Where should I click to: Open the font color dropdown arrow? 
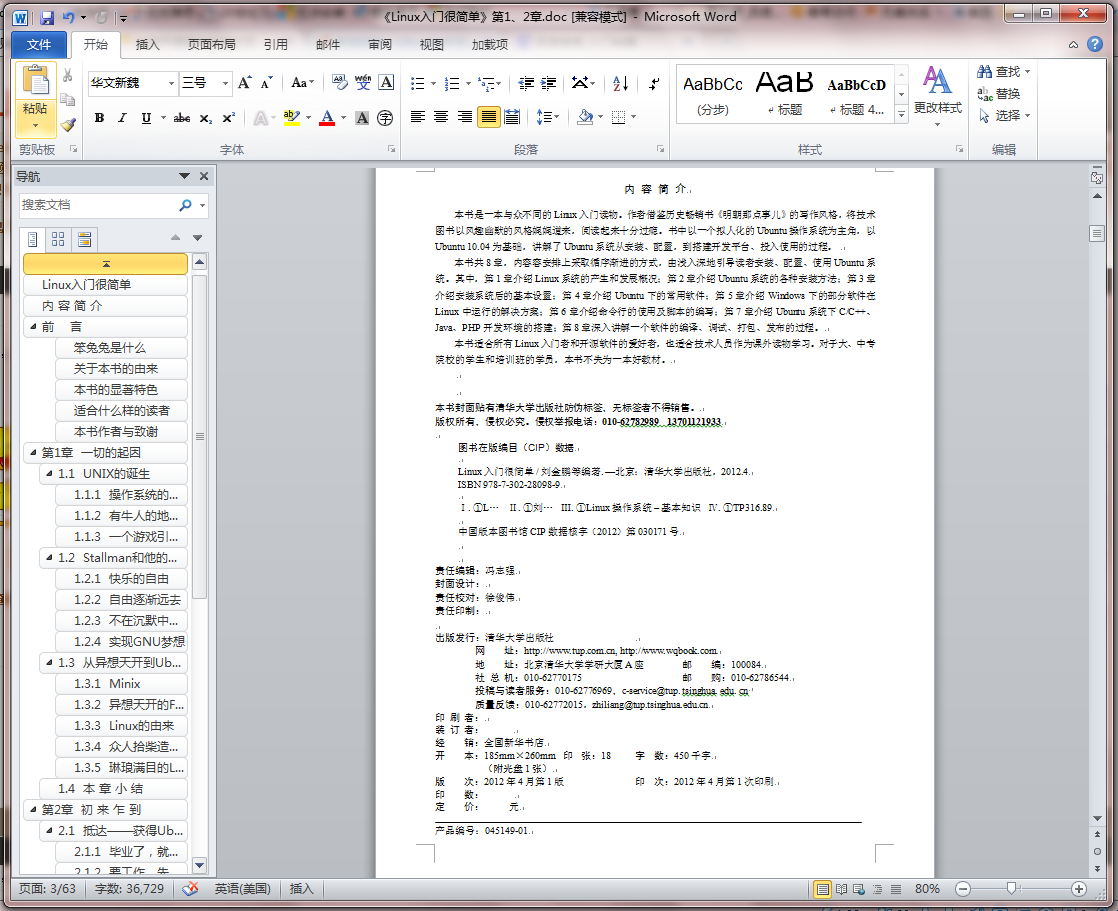pyautogui.click(x=344, y=118)
